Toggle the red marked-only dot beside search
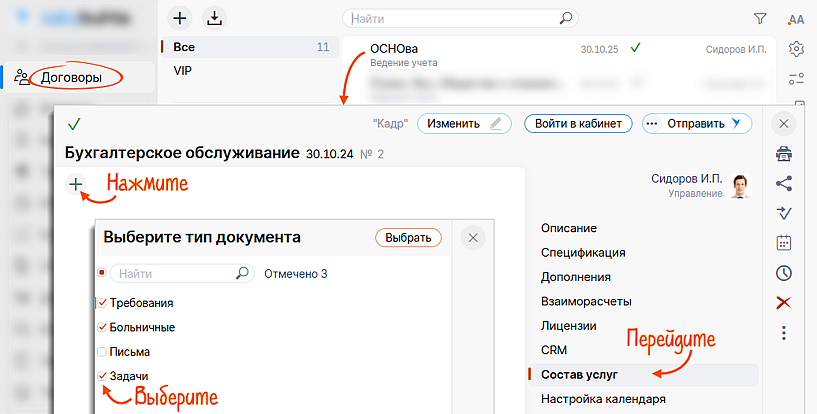The width and height of the screenshot is (817, 414). (x=102, y=273)
